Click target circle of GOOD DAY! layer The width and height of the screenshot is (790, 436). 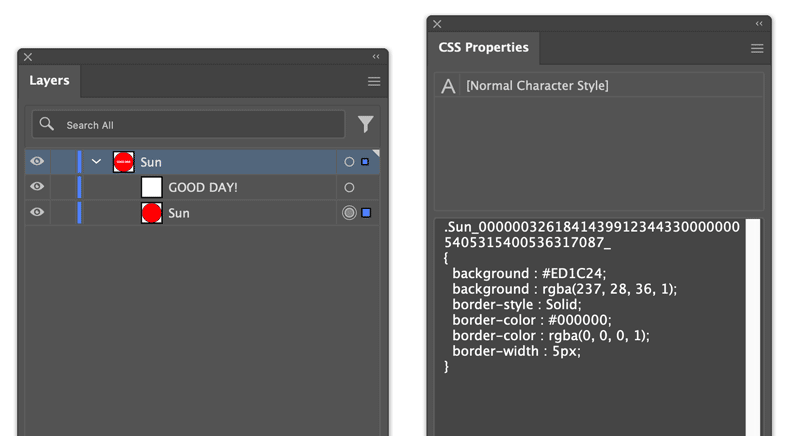(x=349, y=188)
